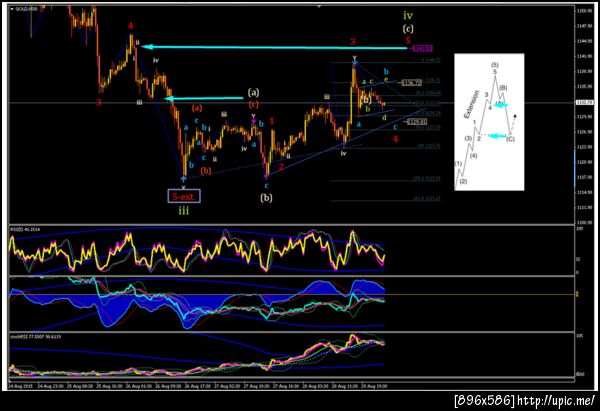The image size is (600, 411).
Task: Click the magenta price label at the cyan arrow's end
Action: click(x=423, y=48)
